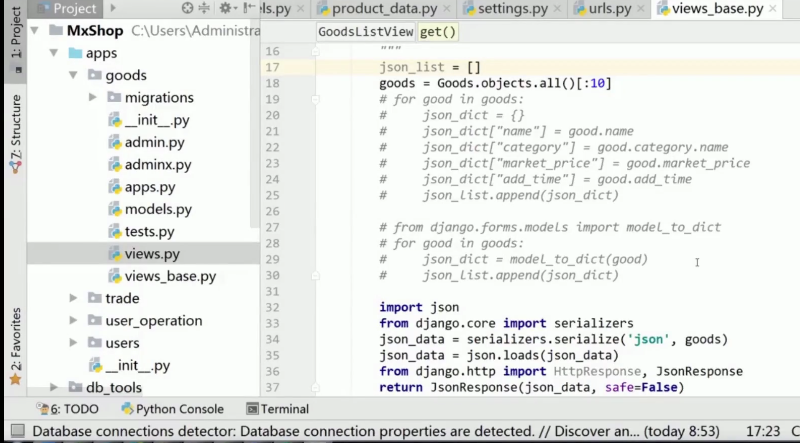
Task: Toggle the code fold marker at line 16
Action: (315, 51)
